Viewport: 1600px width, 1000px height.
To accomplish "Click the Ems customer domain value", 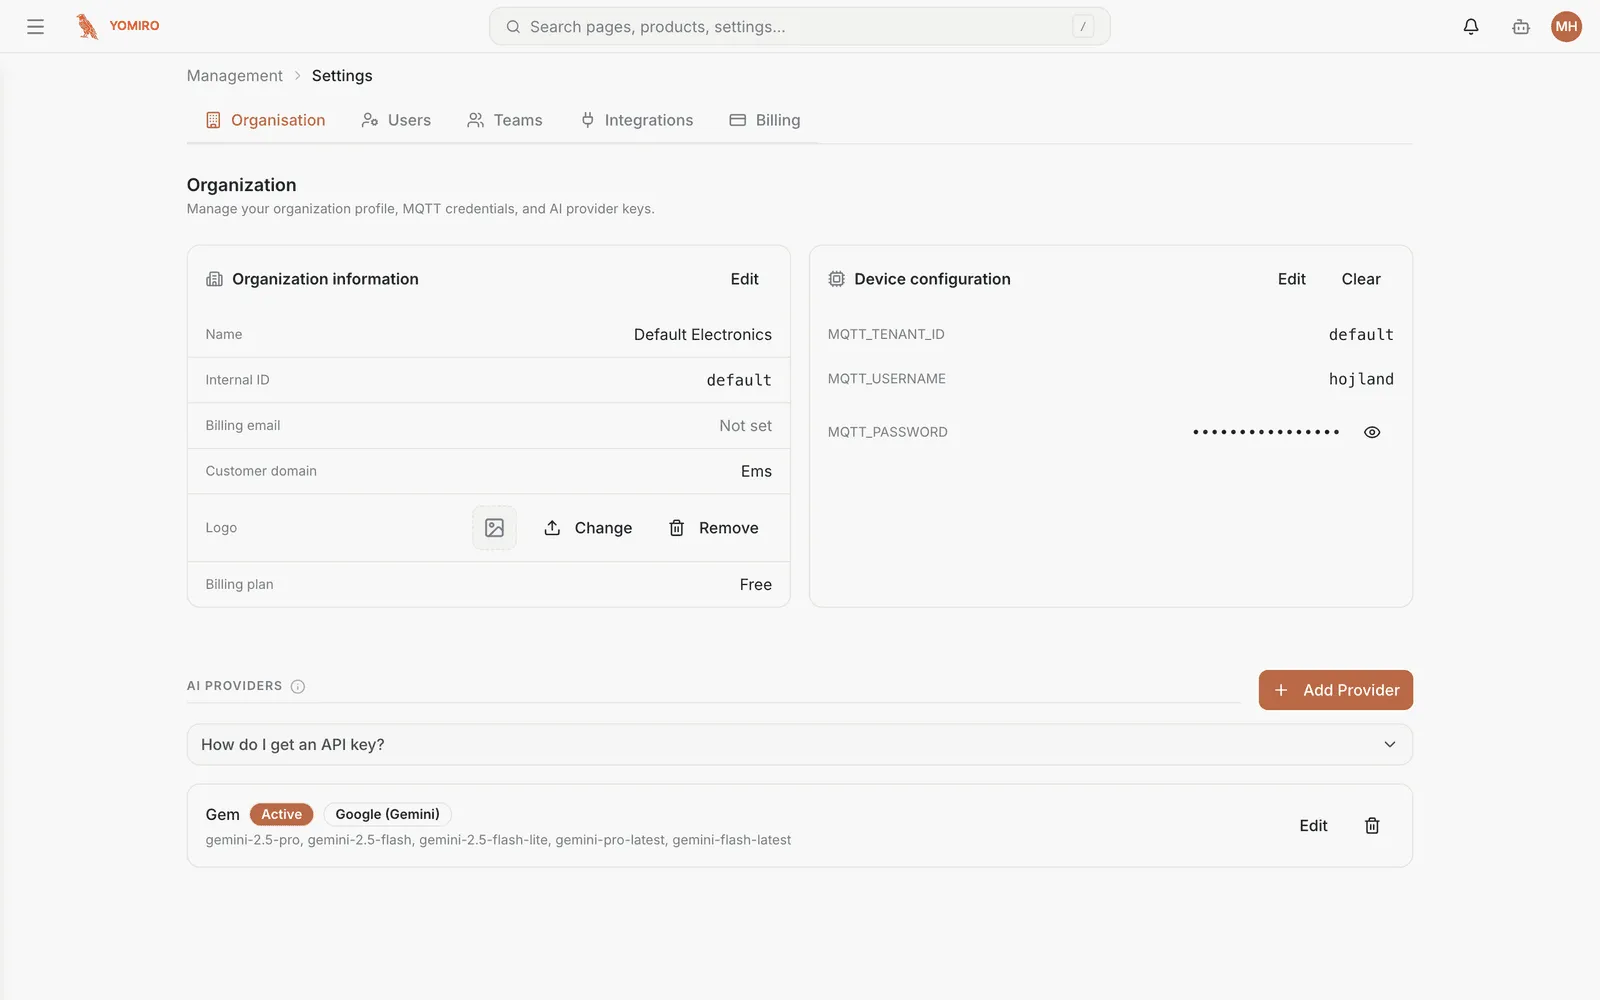I will [756, 471].
